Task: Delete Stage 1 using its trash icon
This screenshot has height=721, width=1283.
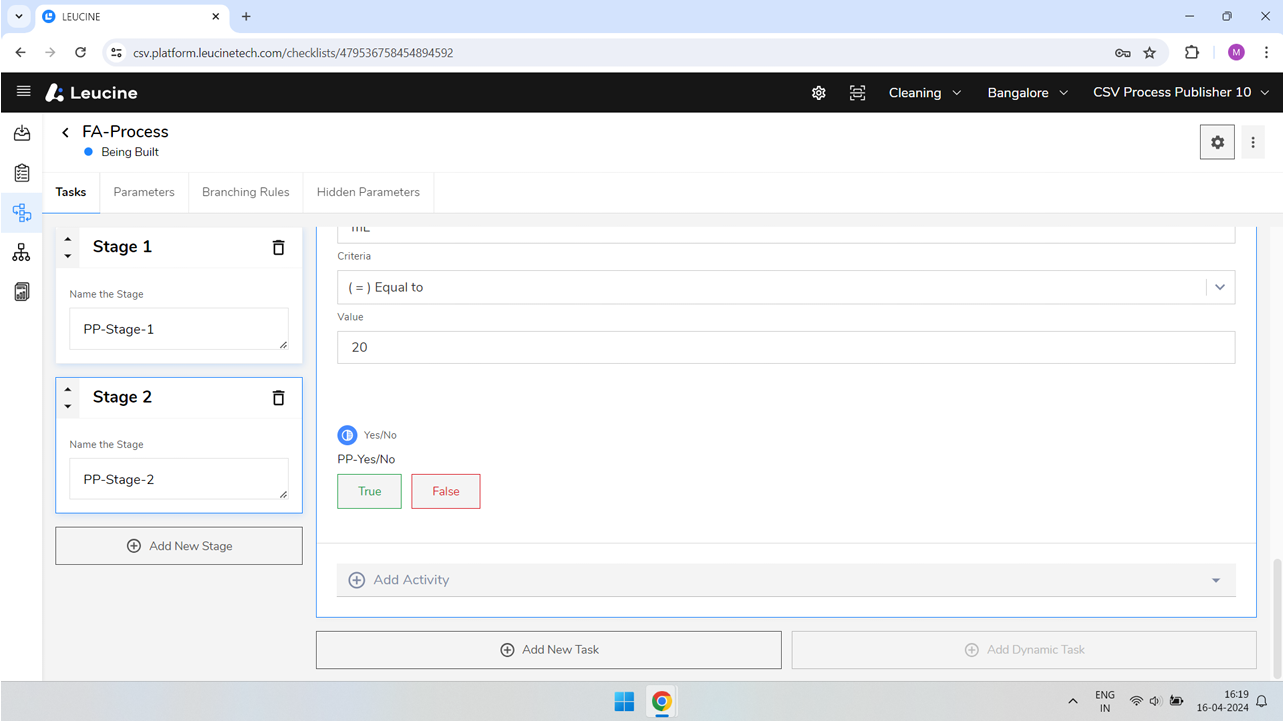Action: pyautogui.click(x=278, y=247)
